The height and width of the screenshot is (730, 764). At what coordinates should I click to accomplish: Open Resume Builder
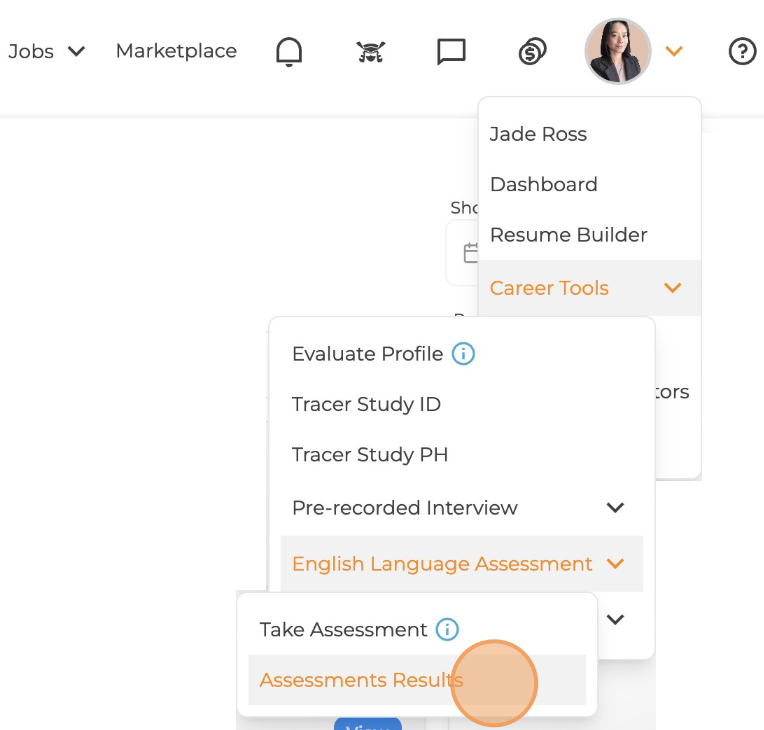(x=568, y=235)
